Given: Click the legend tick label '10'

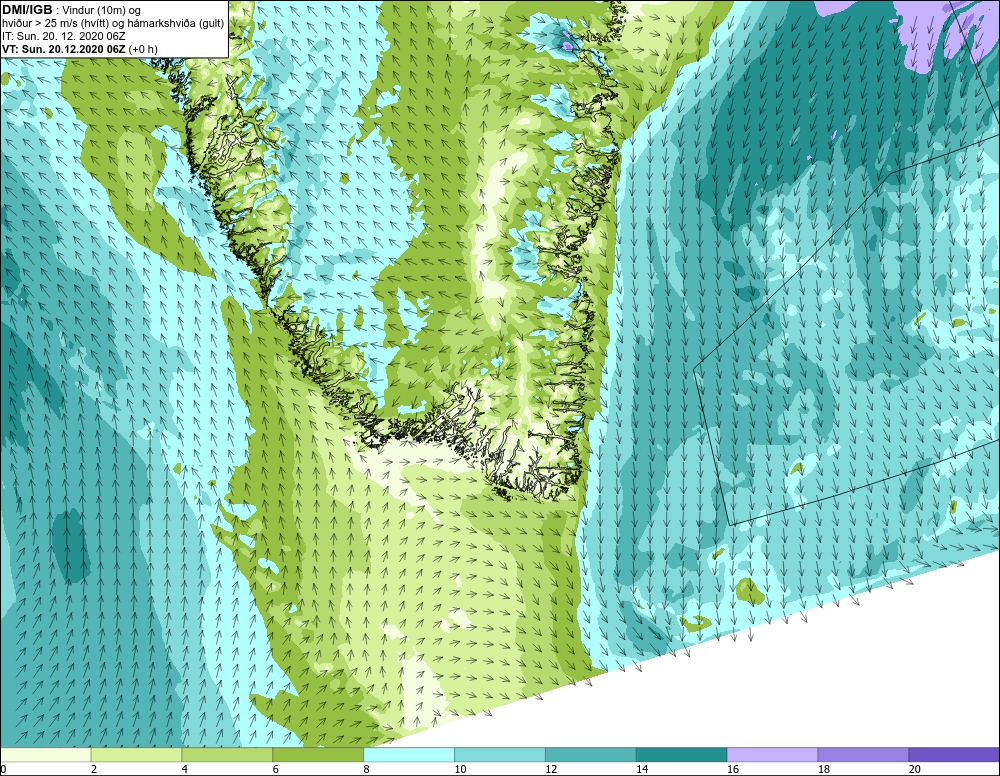Looking at the screenshot, I should pyautogui.click(x=460, y=769).
